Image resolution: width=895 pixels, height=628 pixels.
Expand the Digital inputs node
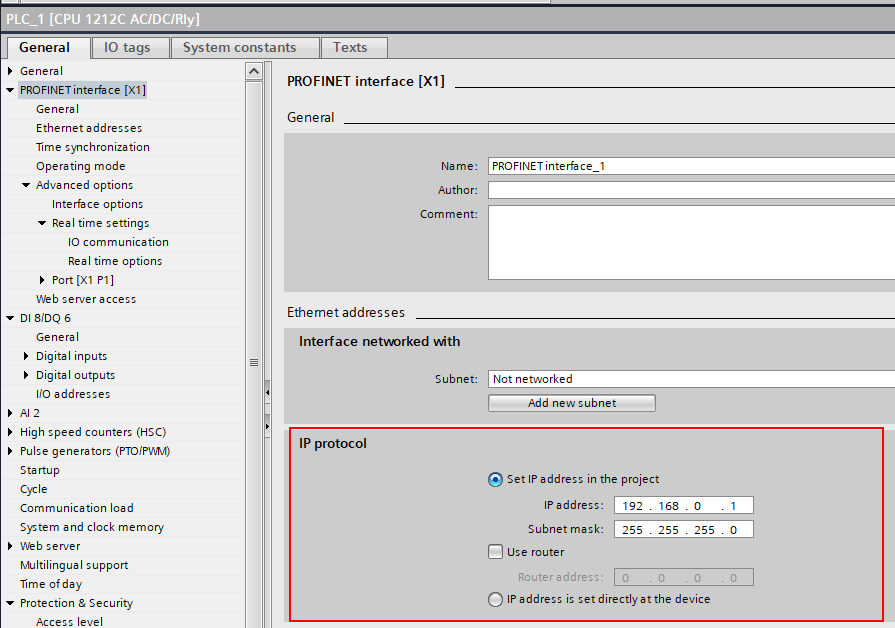[x=26, y=356]
